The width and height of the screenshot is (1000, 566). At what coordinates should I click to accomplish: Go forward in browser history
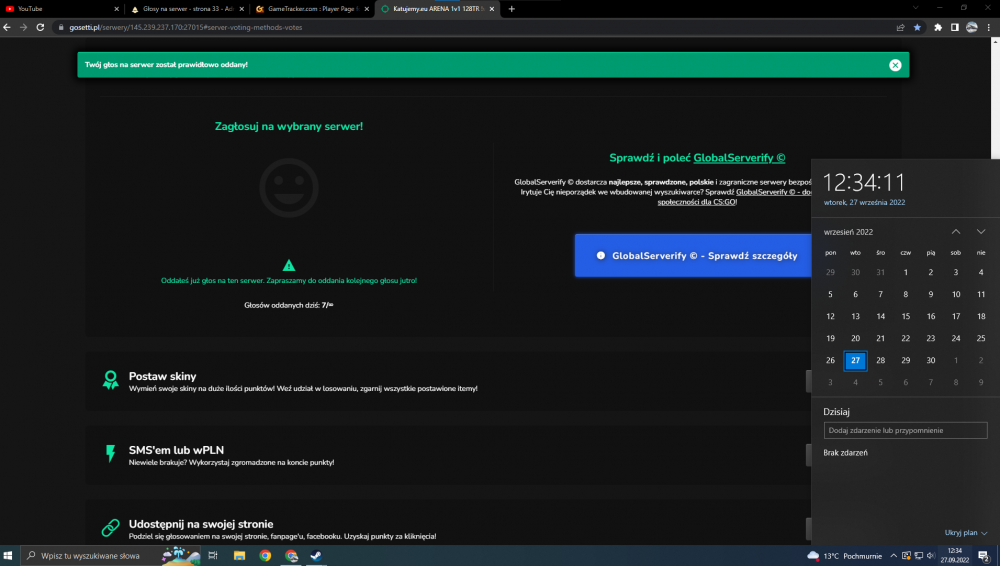coord(24,27)
